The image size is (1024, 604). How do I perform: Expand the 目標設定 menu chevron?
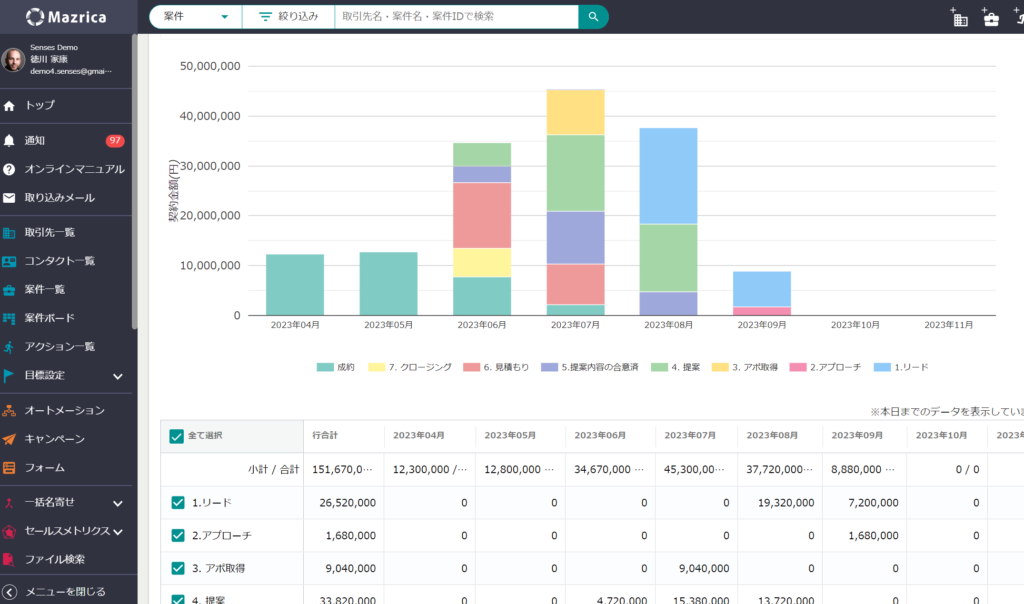pos(118,376)
